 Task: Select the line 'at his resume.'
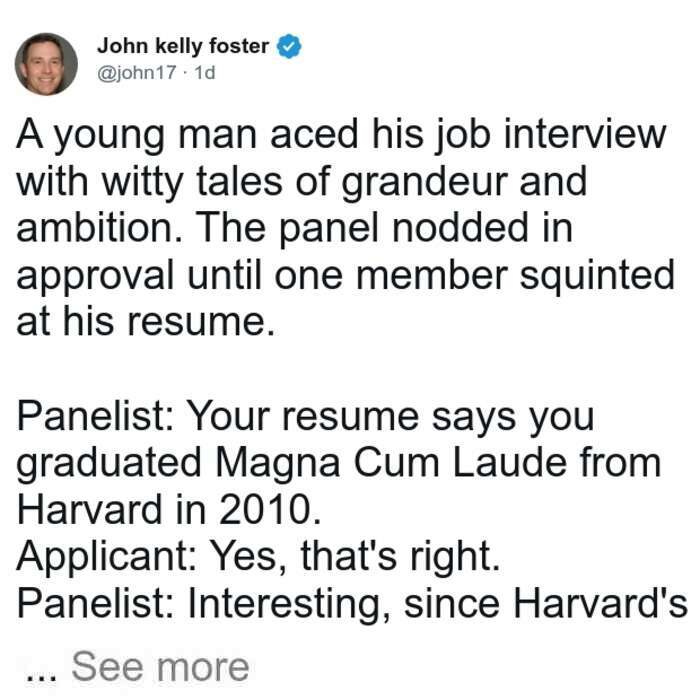[x=145, y=321]
